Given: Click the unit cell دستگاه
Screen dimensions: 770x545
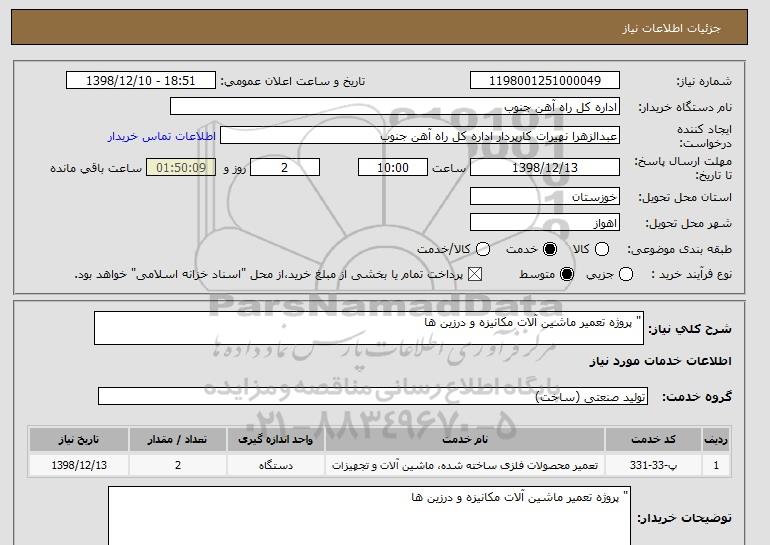Looking at the screenshot, I should 276,465.
